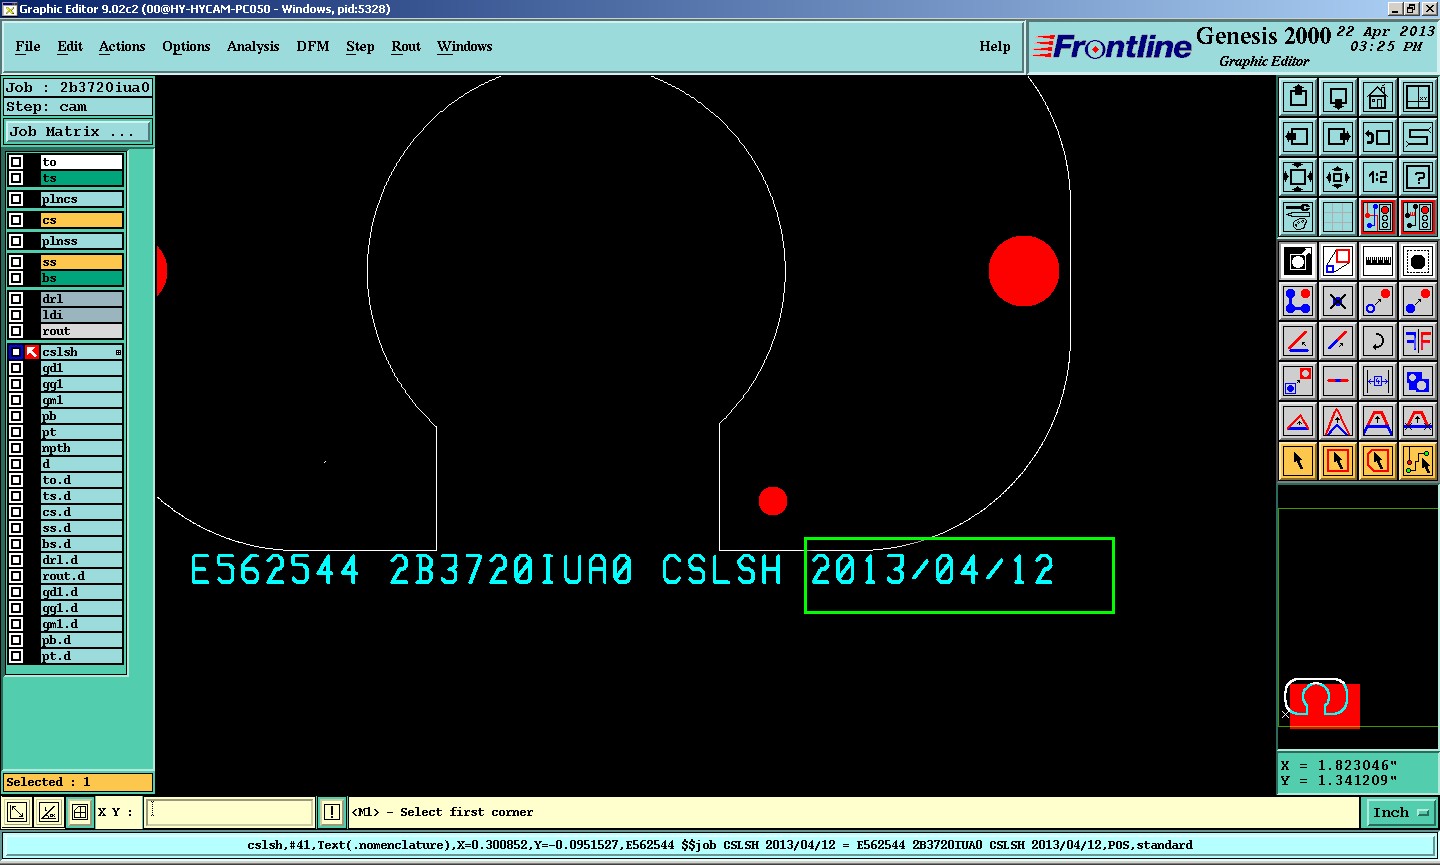The image size is (1440, 865).
Task: Click the to layer white name bar
Action: [81, 162]
